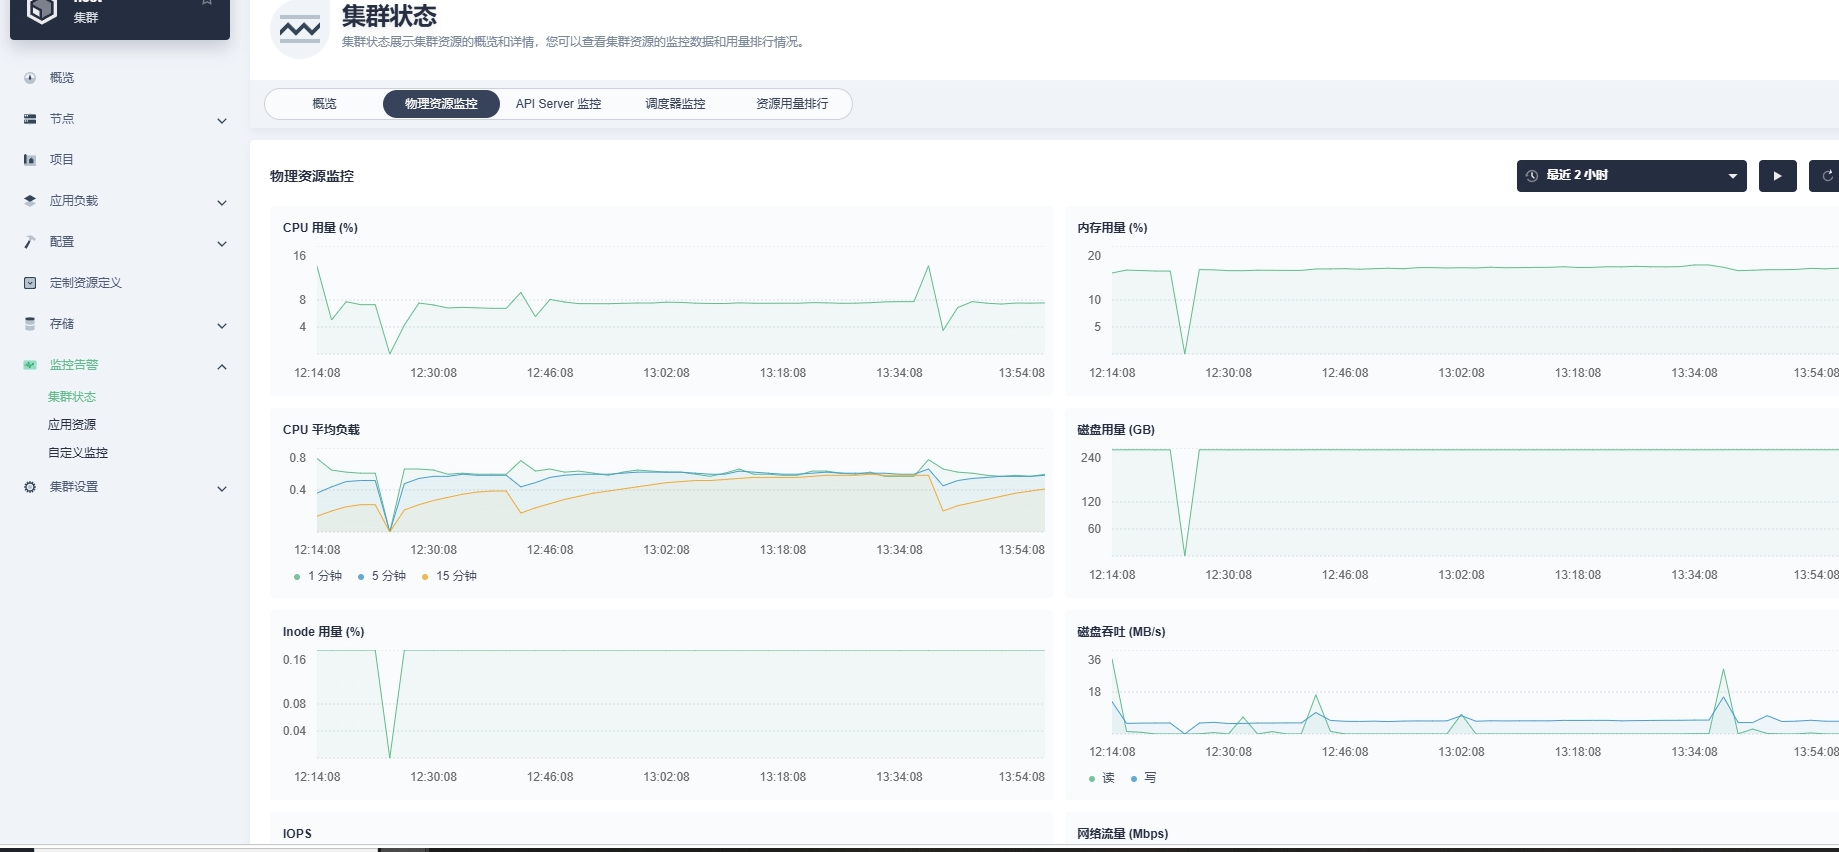The image size is (1839, 852).
Task: Select 集群状态 submenu item
Action: pos(72,397)
